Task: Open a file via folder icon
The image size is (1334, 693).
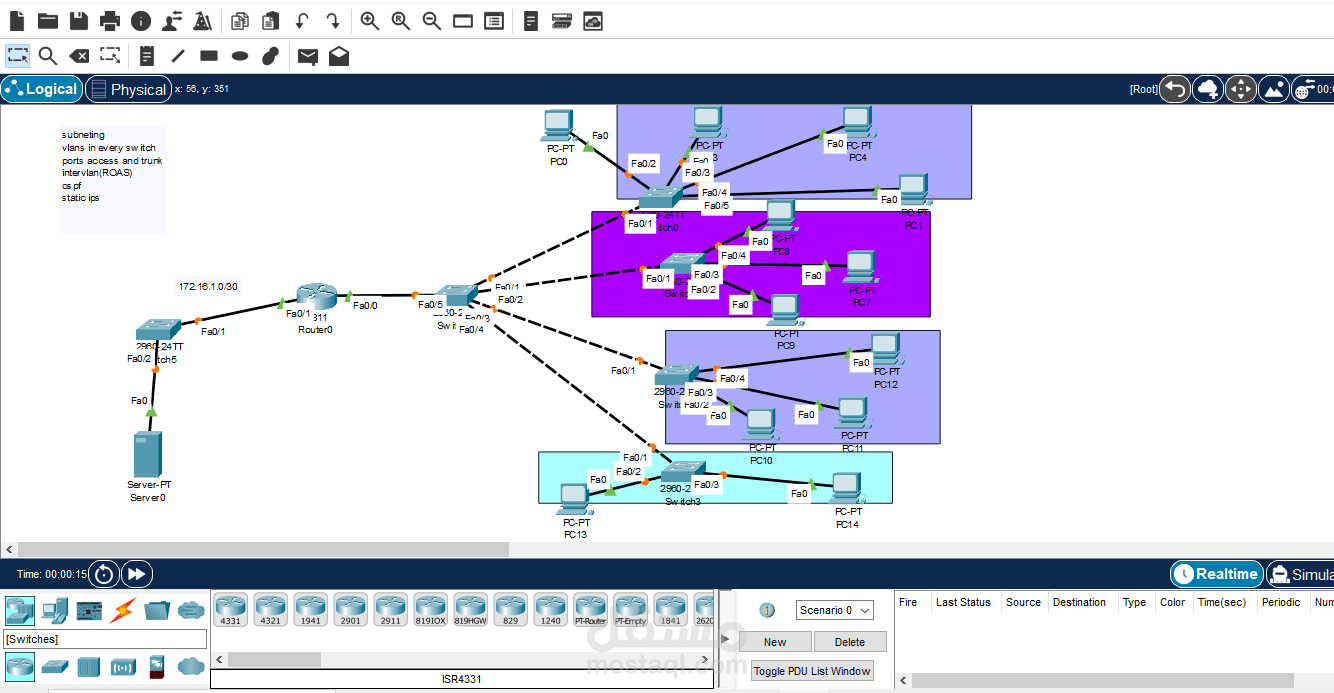Action: click(48, 20)
